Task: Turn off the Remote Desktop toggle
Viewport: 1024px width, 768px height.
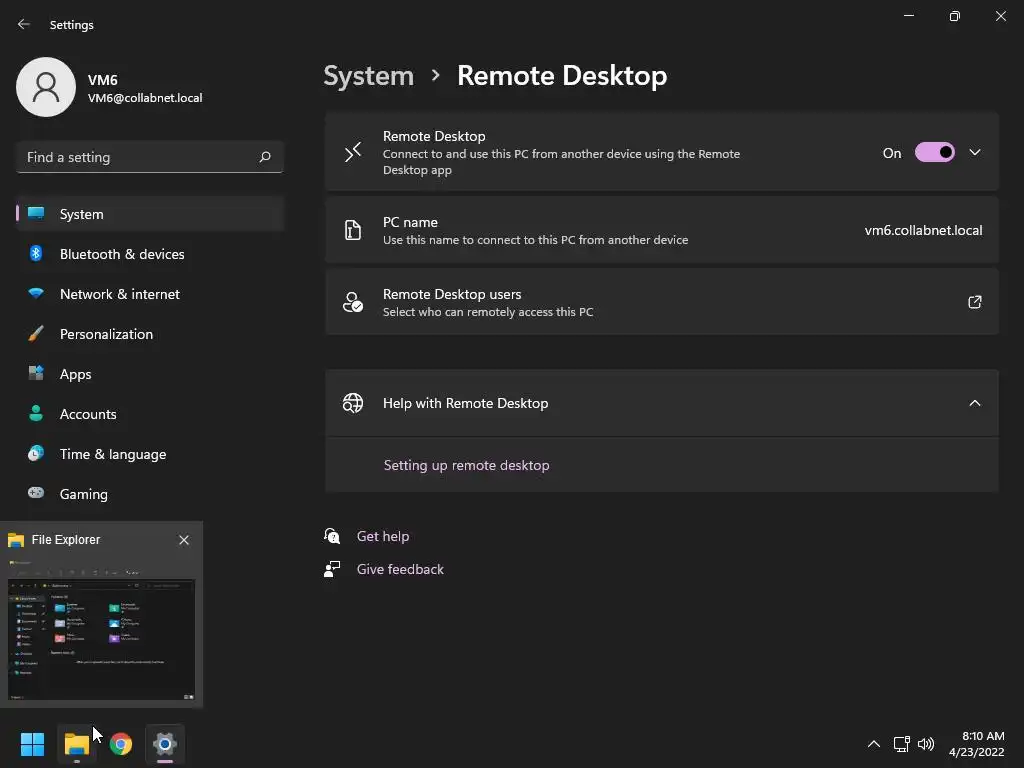Action: (935, 153)
